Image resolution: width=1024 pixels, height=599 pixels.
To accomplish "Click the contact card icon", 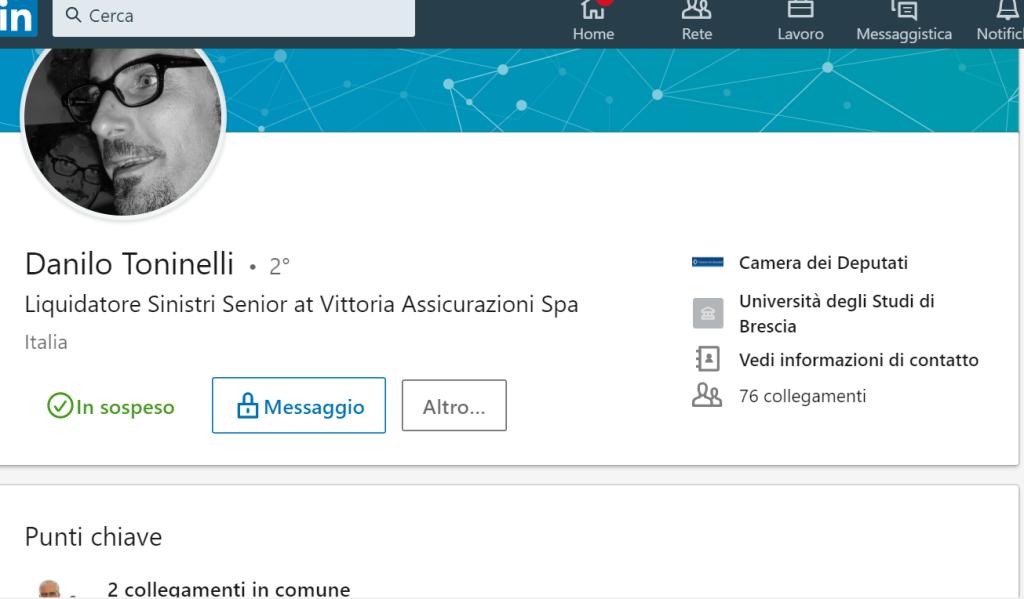I will pyautogui.click(x=708, y=359).
